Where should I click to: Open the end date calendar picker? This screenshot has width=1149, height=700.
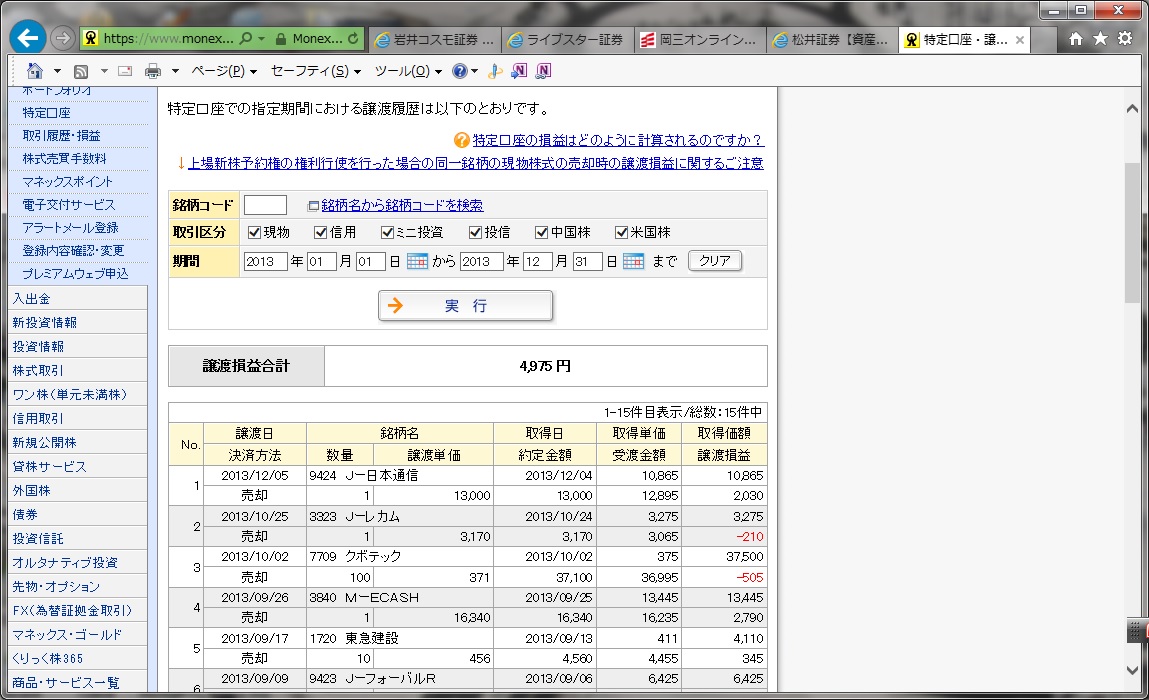coord(633,261)
